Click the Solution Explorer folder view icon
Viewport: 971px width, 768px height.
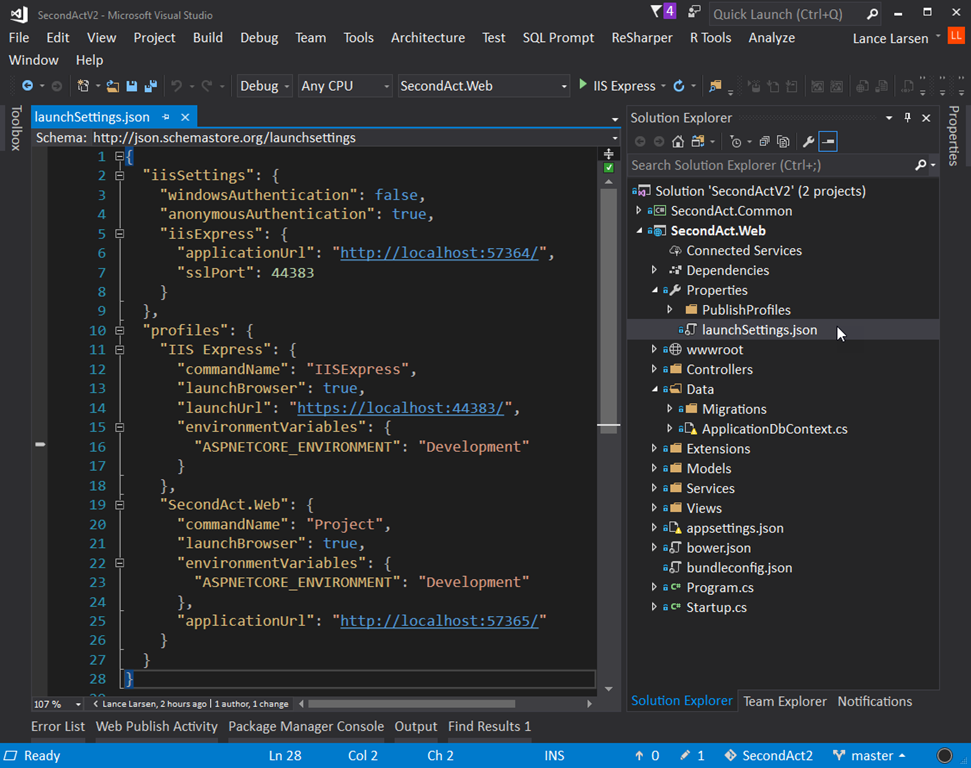[698, 142]
